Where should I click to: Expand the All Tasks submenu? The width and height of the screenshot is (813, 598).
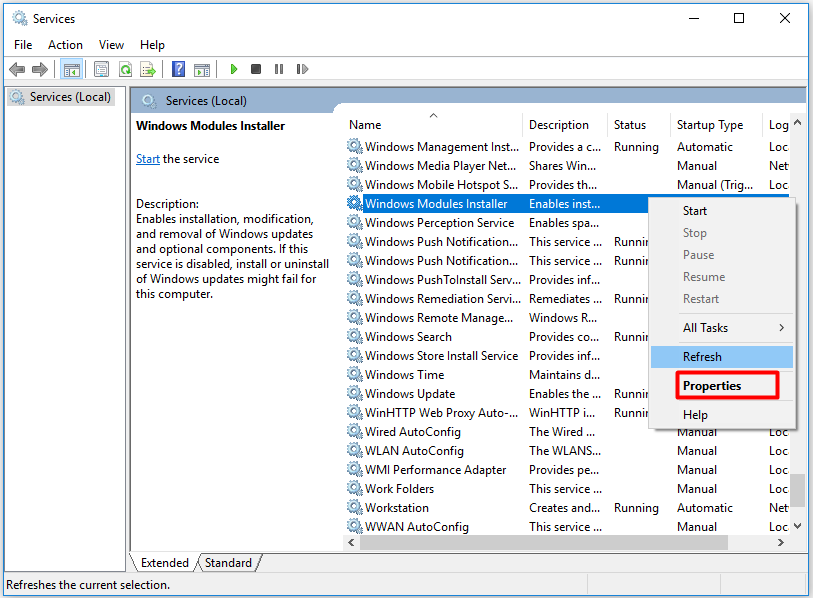pos(722,328)
